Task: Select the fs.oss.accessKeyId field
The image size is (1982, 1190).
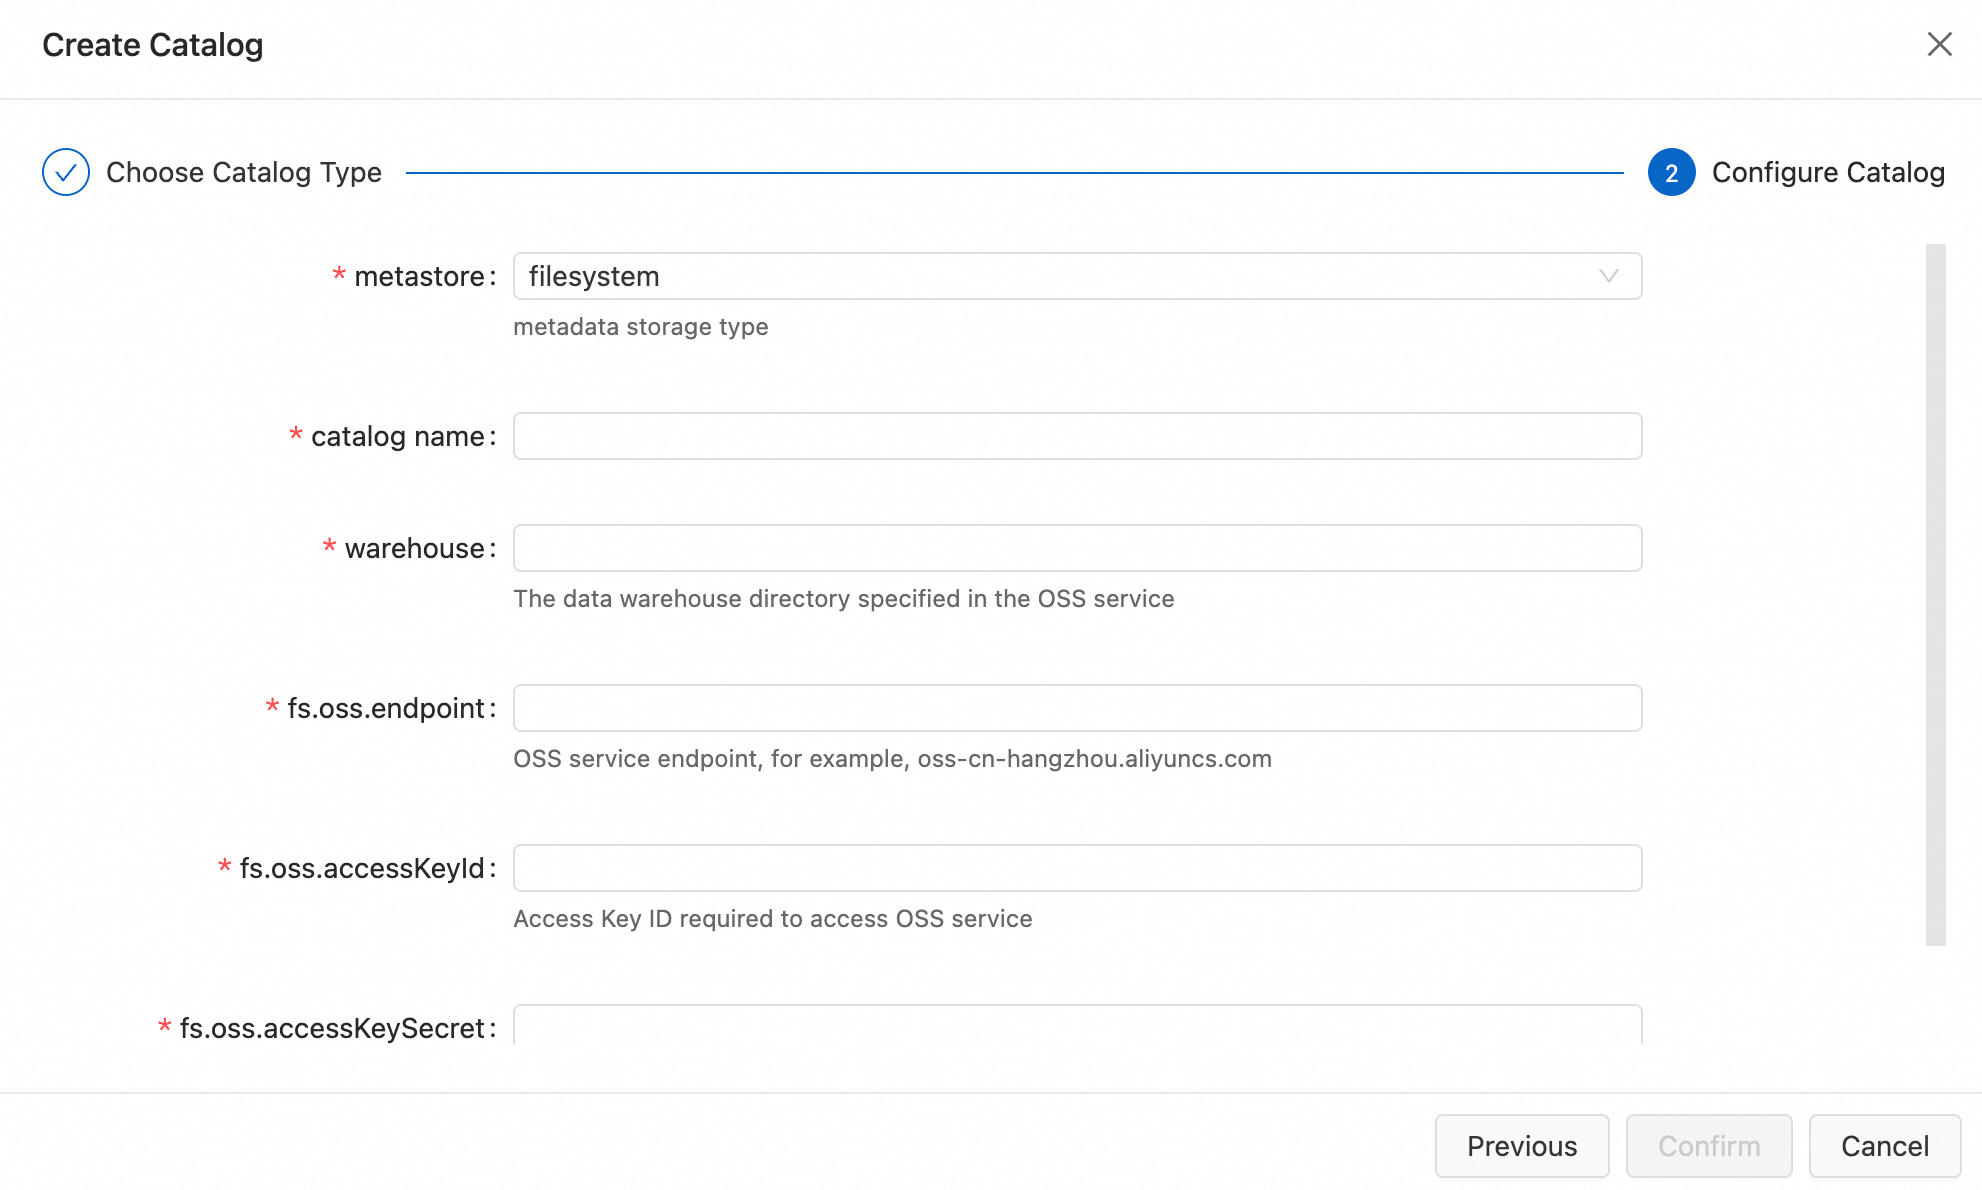Action: tap(1076, 867)
